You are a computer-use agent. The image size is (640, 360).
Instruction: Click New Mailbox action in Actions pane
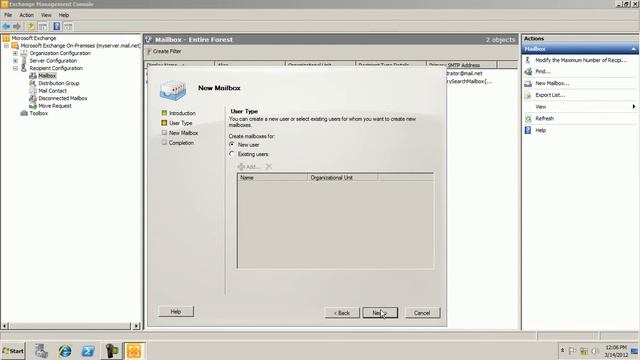(552, 83)
